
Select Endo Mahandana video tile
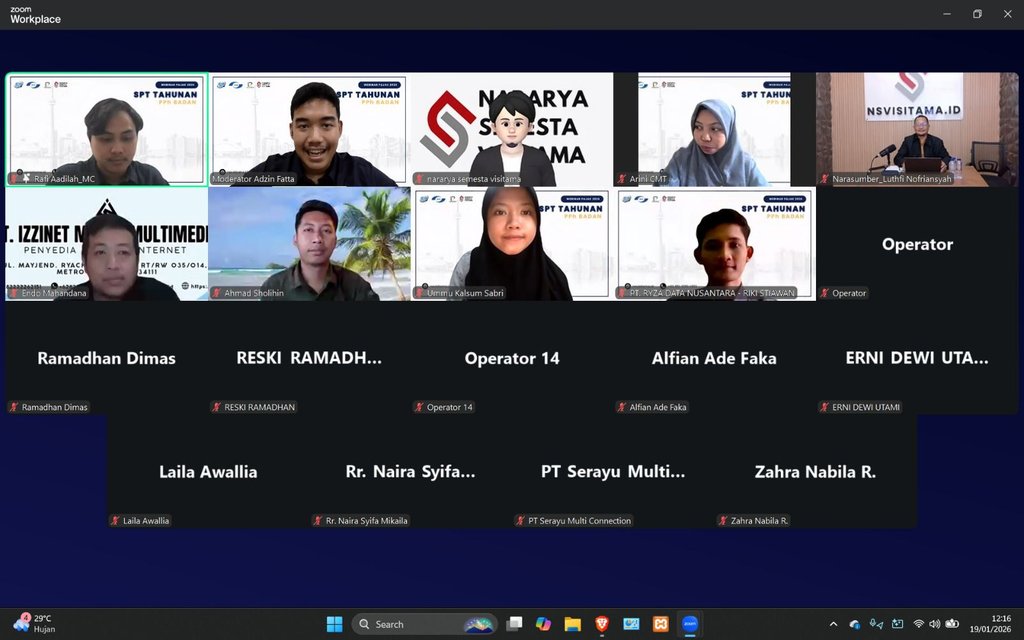[107, 244]
